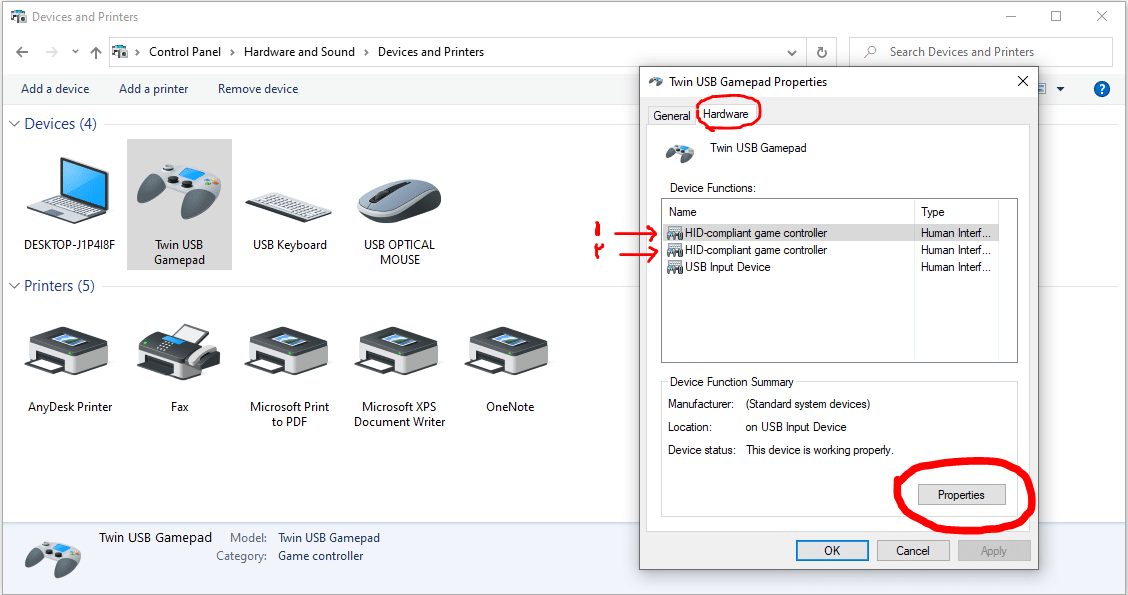Select the AnyDesk Printer icon

click(68, 353)
